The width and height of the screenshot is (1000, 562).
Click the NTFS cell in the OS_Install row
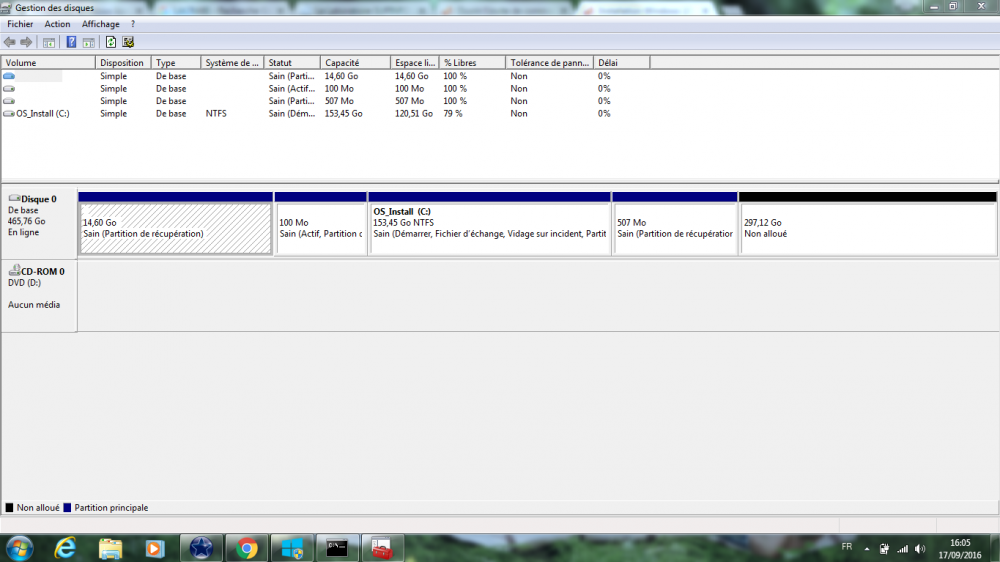[x=216, y=114]
